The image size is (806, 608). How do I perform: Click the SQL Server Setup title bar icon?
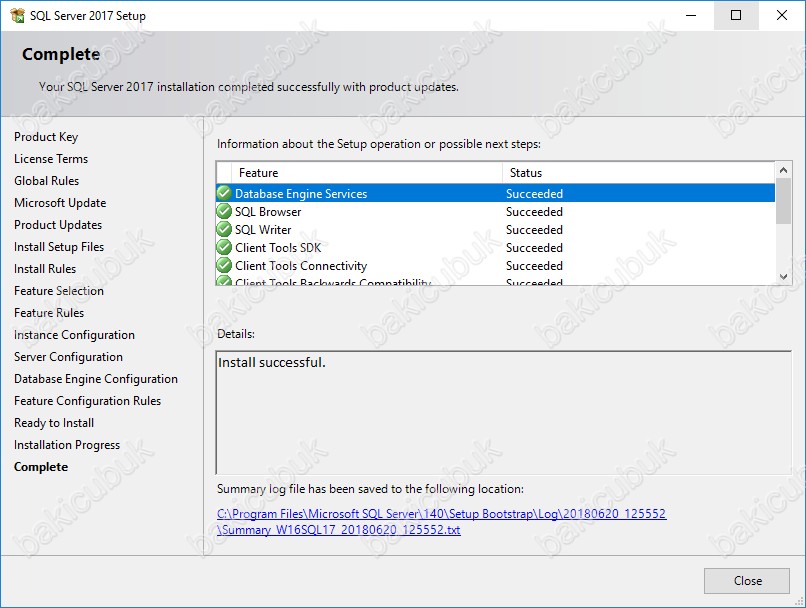pos(17,15)
